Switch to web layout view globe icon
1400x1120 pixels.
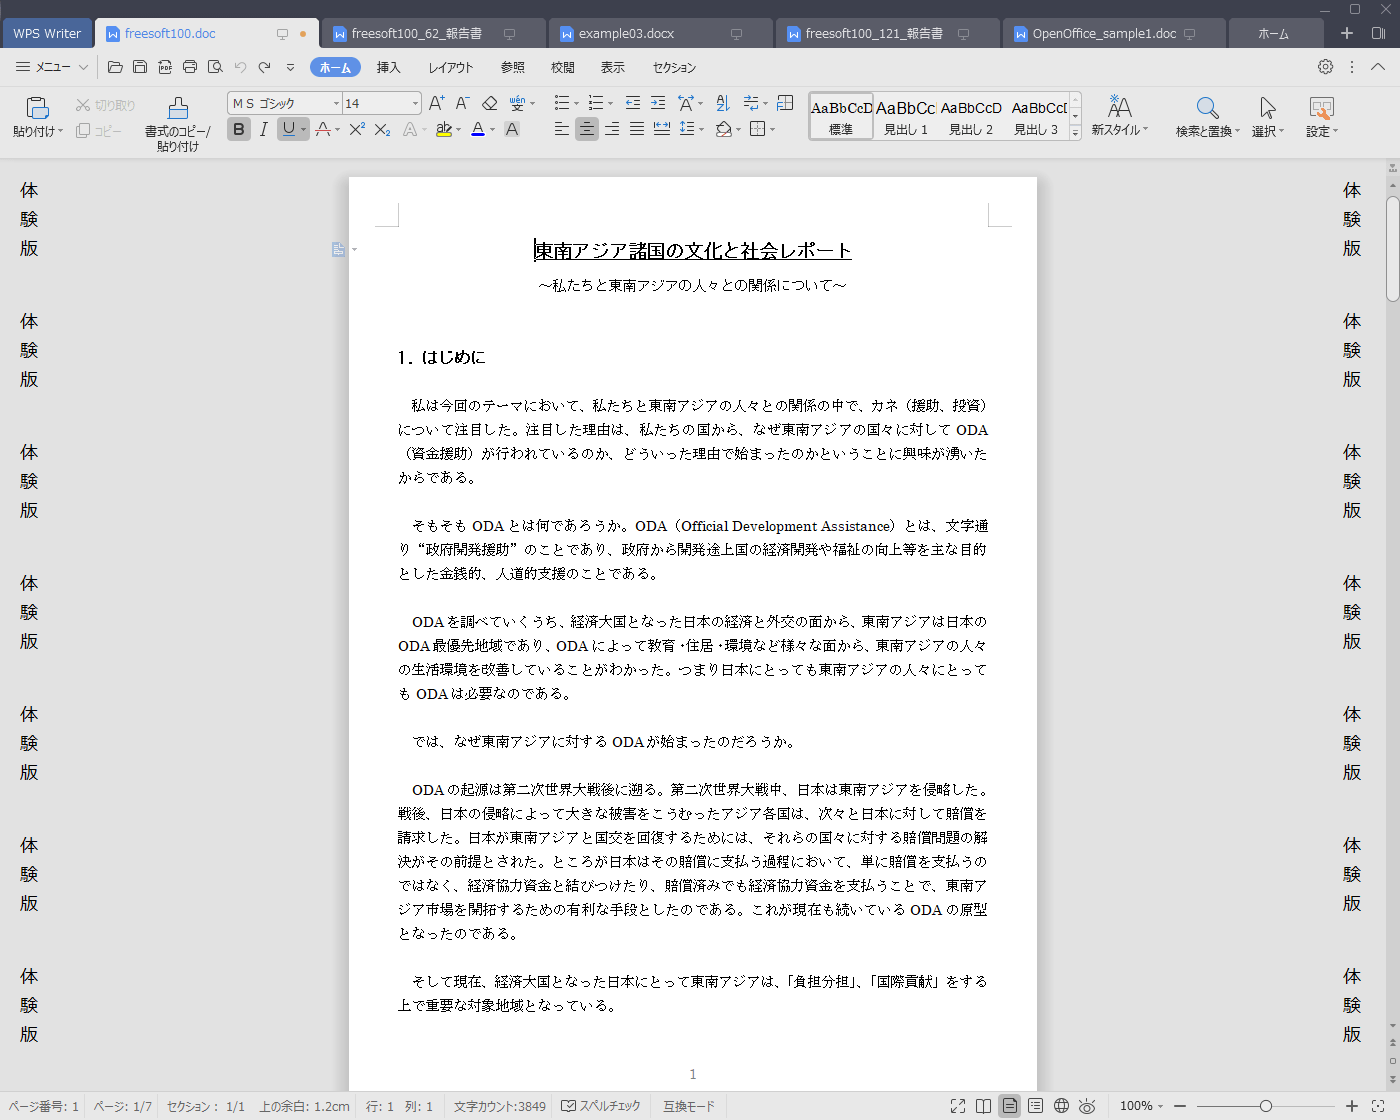(1061, 1106)
